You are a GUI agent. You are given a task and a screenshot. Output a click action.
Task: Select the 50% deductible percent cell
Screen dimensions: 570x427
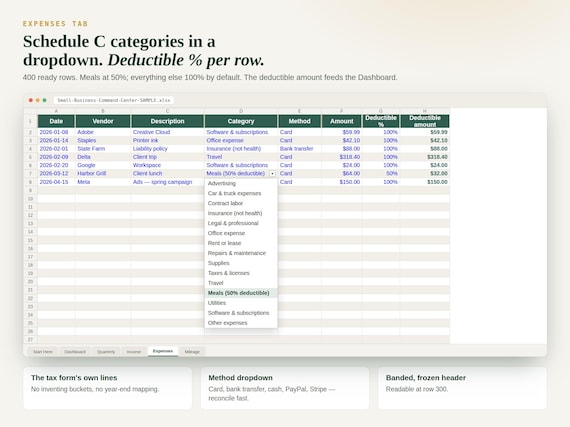[381, 174]
